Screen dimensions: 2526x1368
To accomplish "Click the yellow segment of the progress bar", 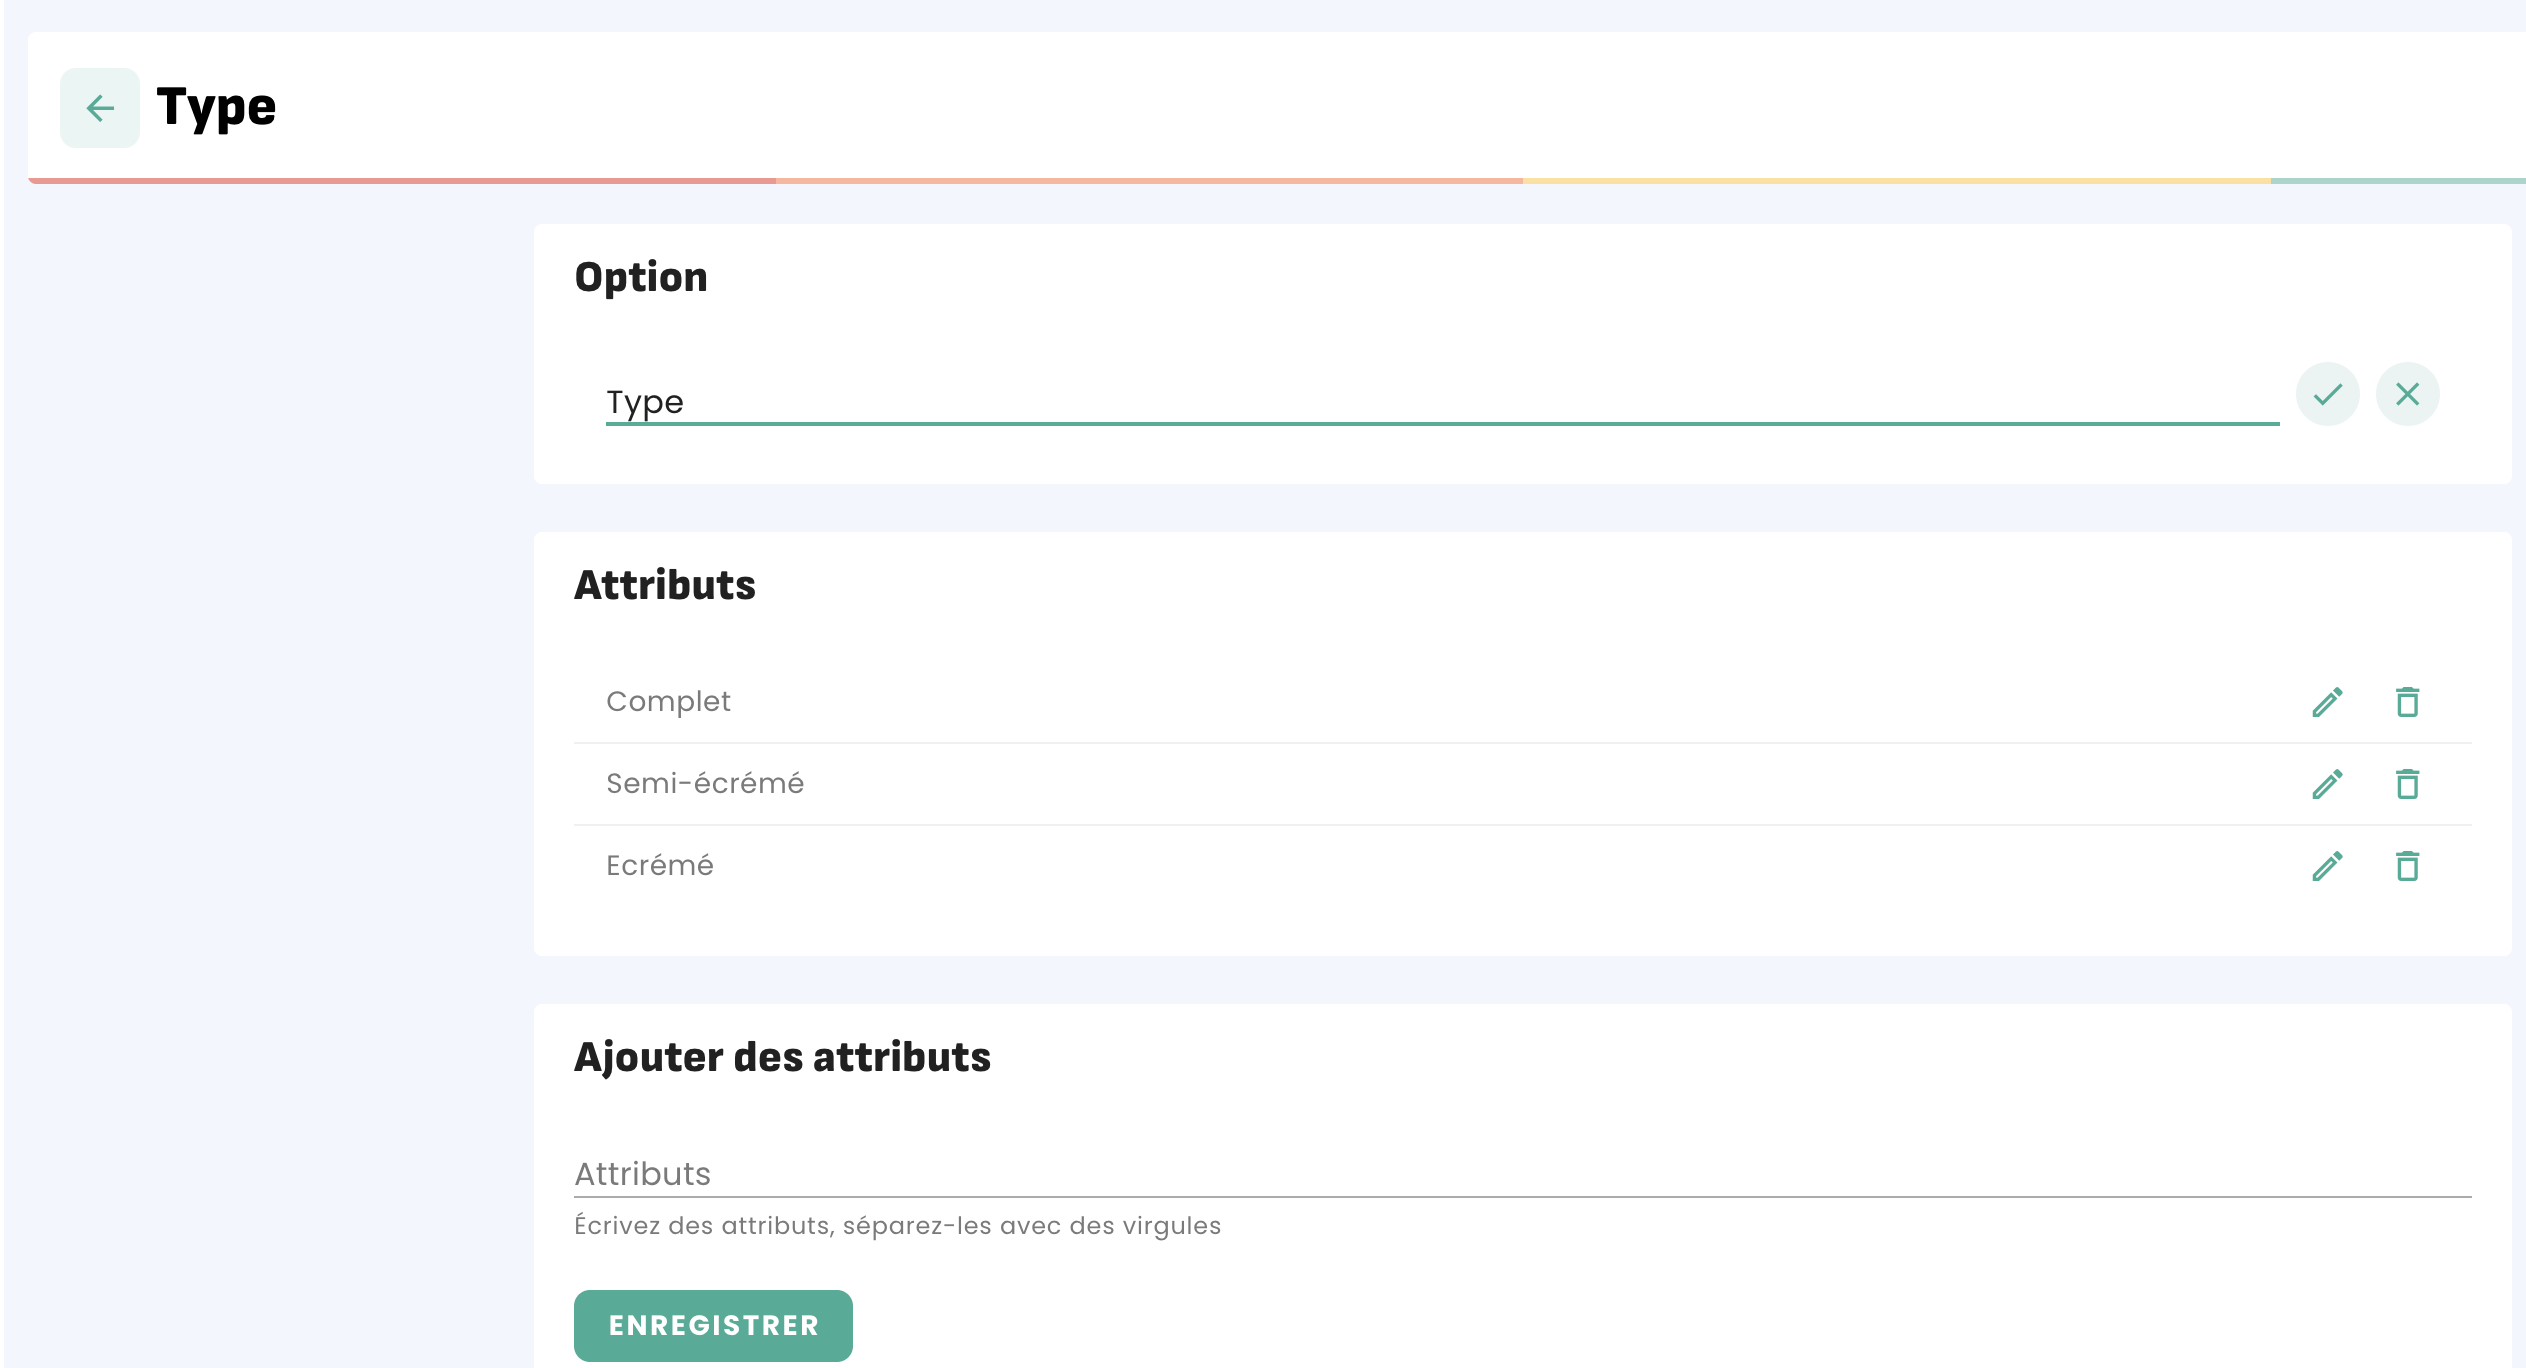I will tap(1895, 181).
